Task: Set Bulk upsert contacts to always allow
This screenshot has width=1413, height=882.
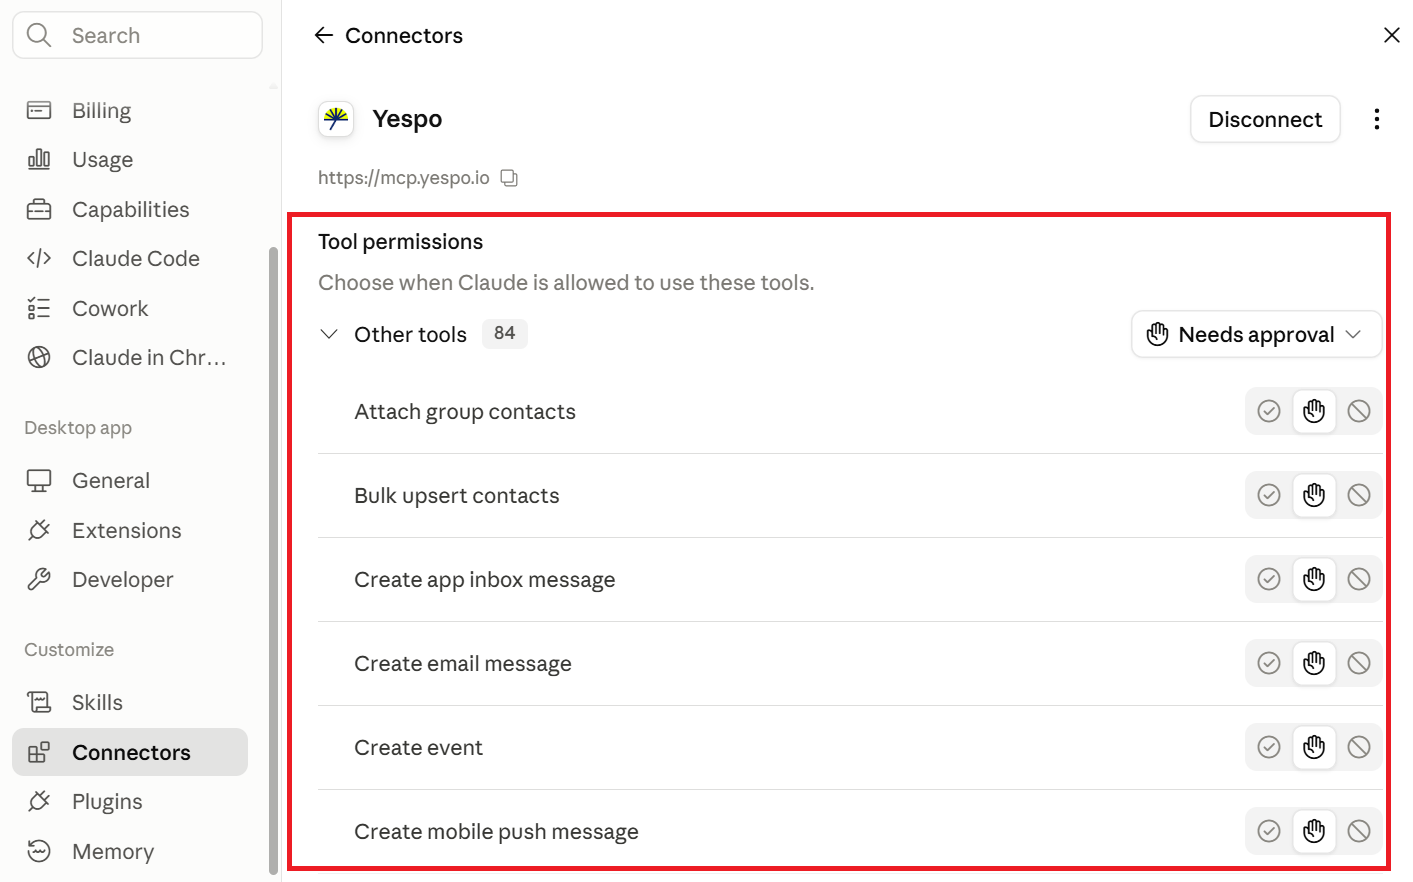Action: (x=1269, y=495)
